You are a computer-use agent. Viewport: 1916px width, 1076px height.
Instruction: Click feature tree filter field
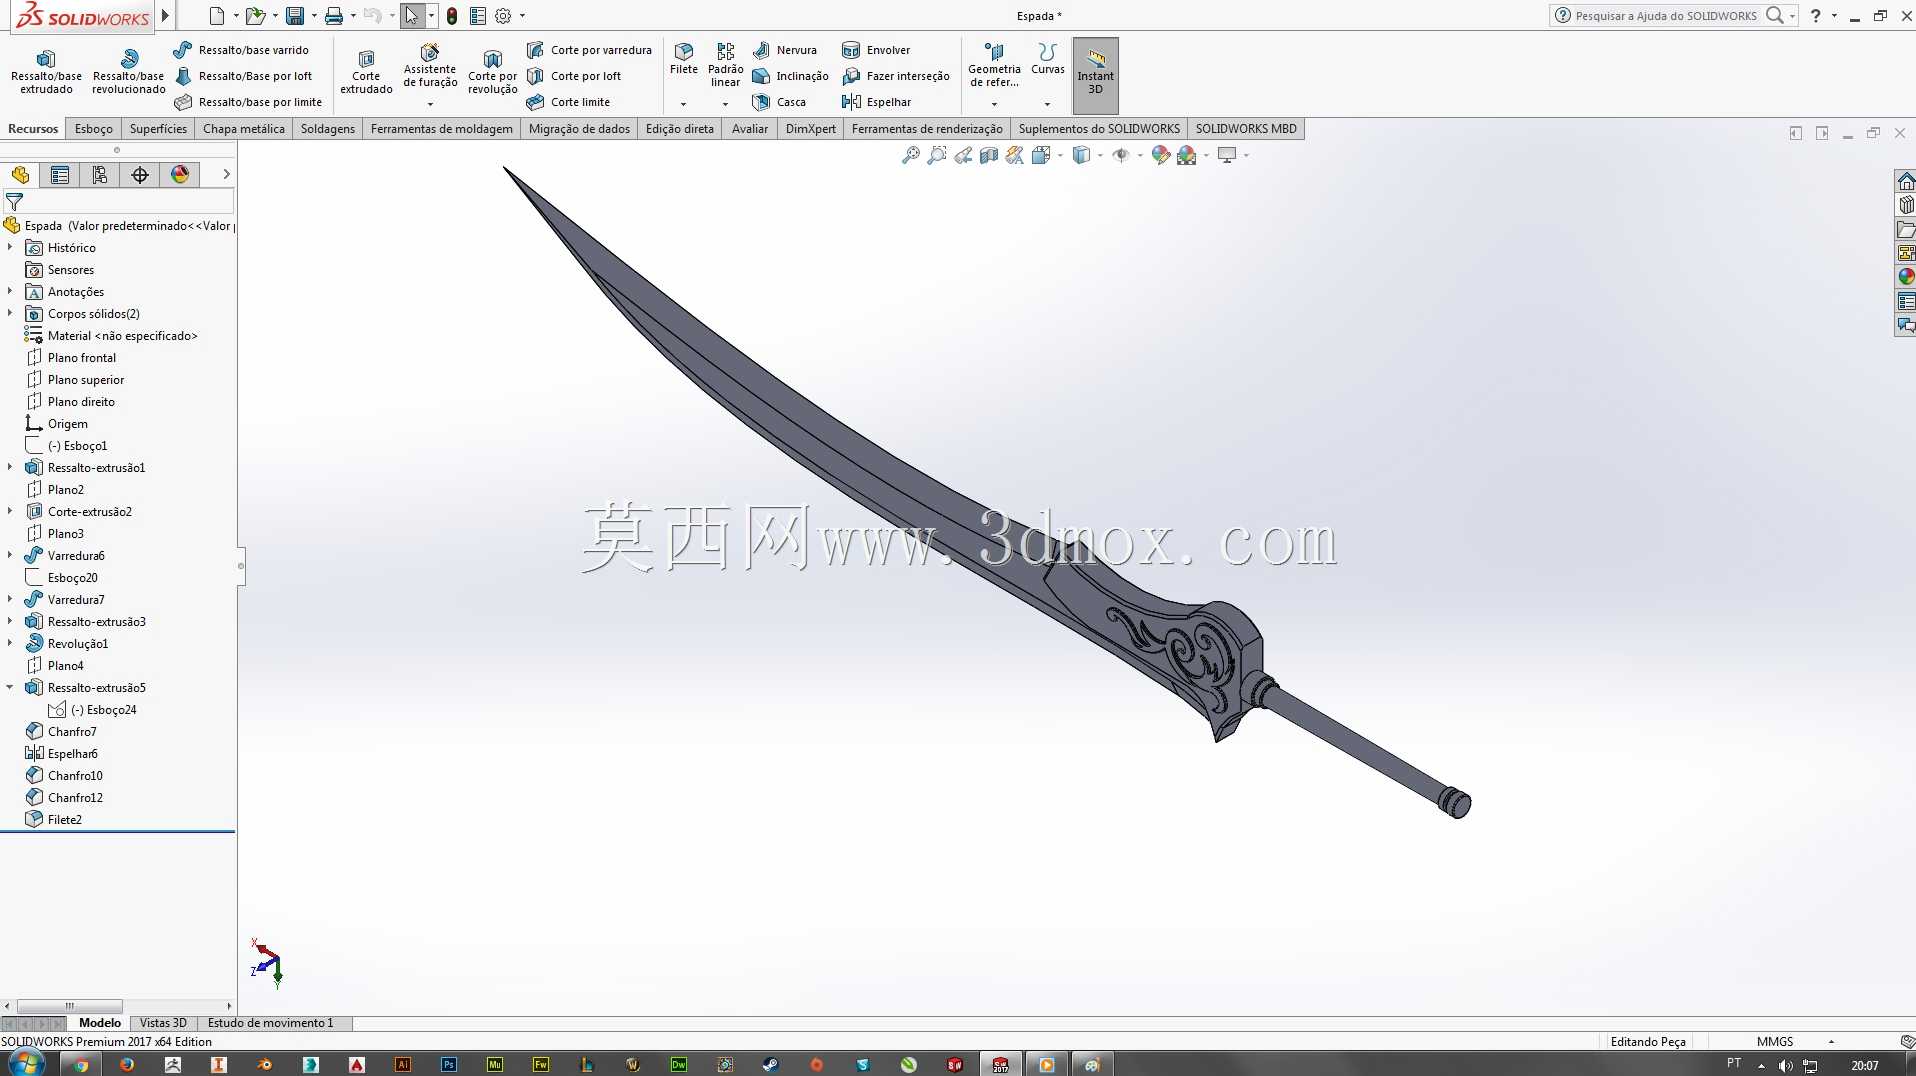[x=118, y=202]
